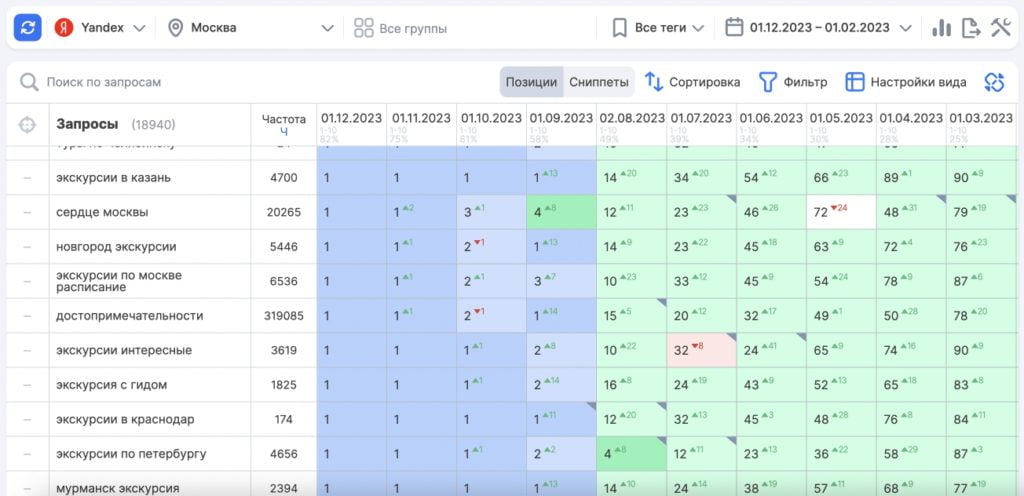Screen dimensions: 1024x496
Task: Click the sync icon right of Настройки вида
Action: coord(993,82)
